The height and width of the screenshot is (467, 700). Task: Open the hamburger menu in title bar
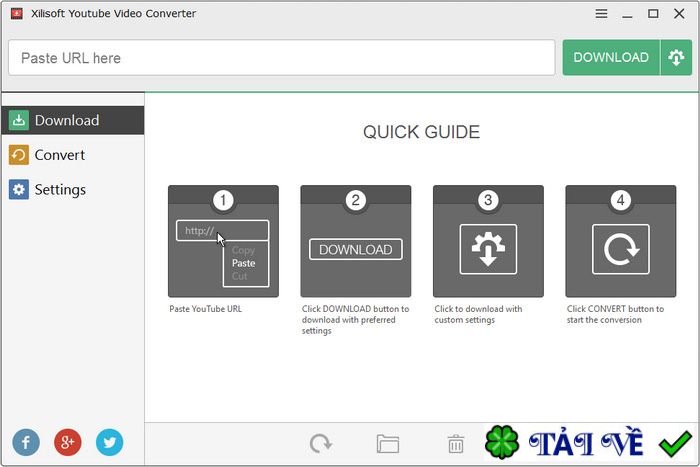coord(601,14)
